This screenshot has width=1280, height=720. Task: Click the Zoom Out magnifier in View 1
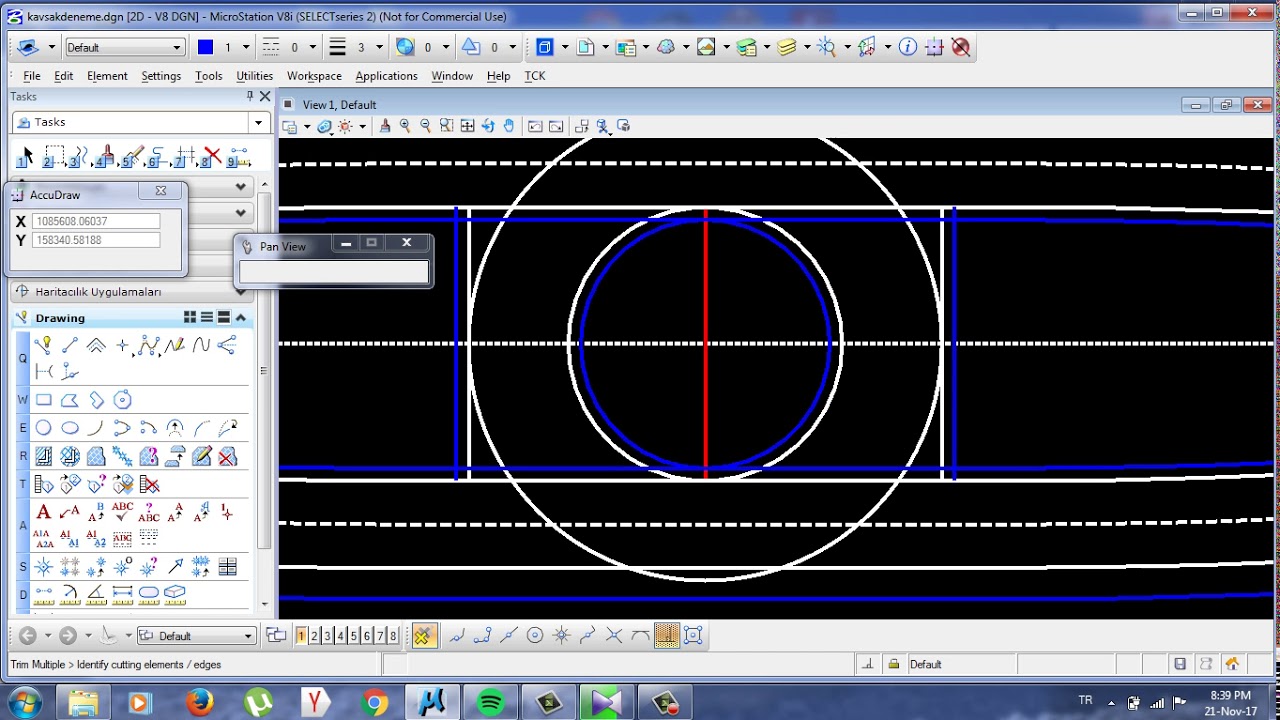426,126
